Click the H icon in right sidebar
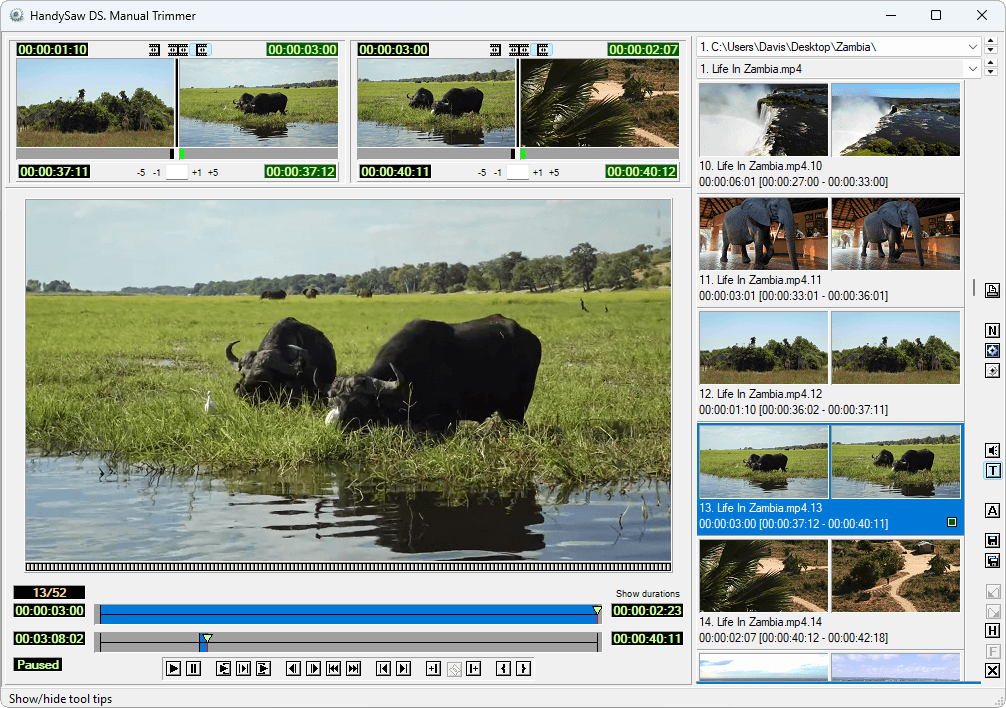 tap(992, 630)
